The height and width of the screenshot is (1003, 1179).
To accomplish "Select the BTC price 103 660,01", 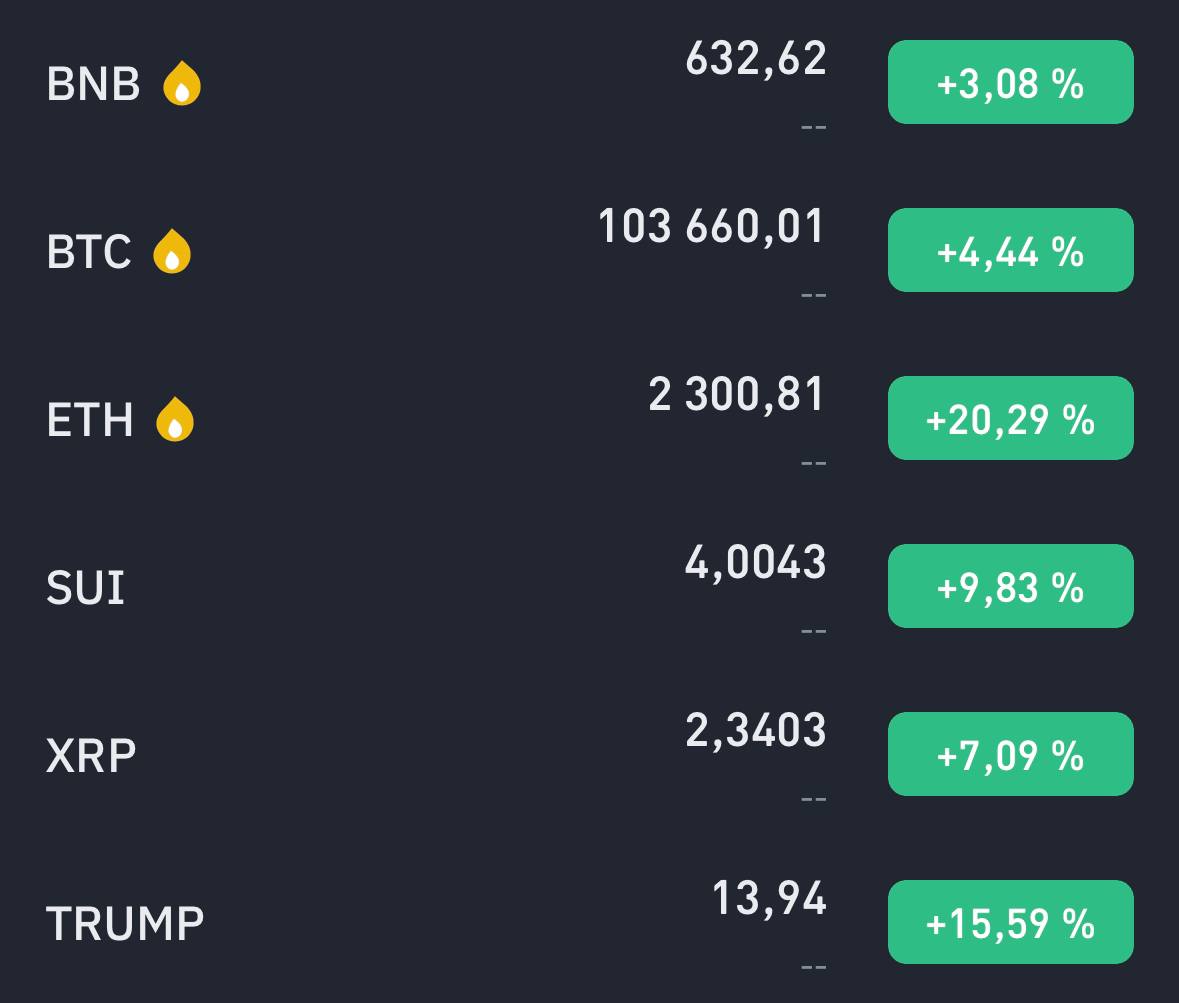I will click(x=711, y=226).
